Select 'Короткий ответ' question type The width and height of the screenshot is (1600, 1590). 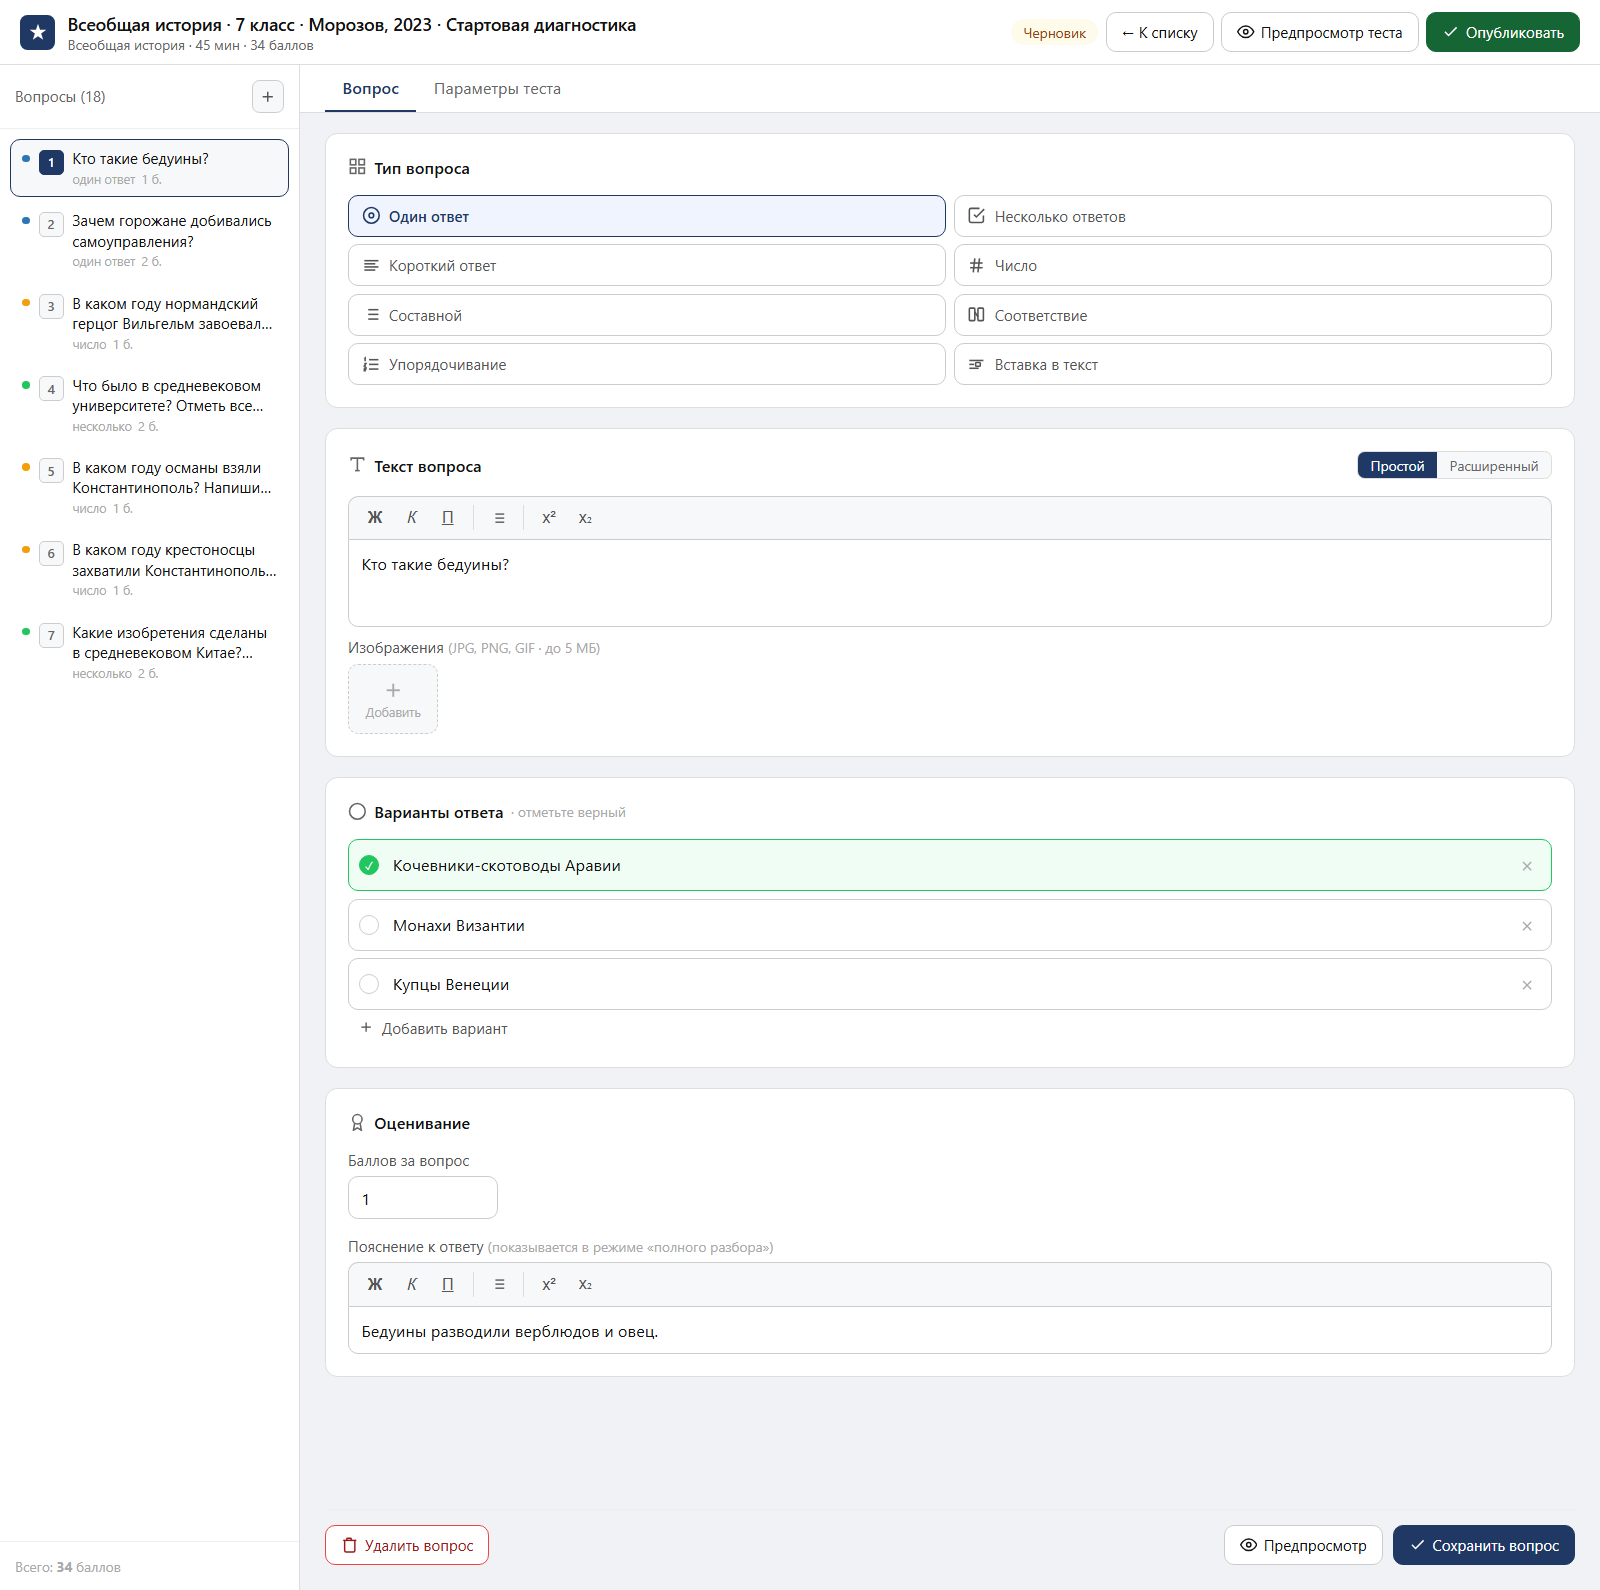(646, 266)
